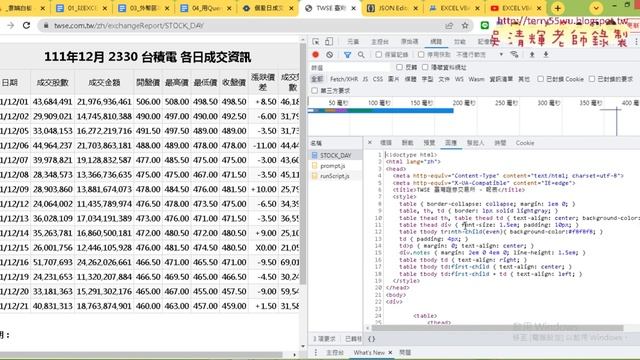Toggle the network filter funnel icon
Viewport: 640px width, 360px height.
347,55
